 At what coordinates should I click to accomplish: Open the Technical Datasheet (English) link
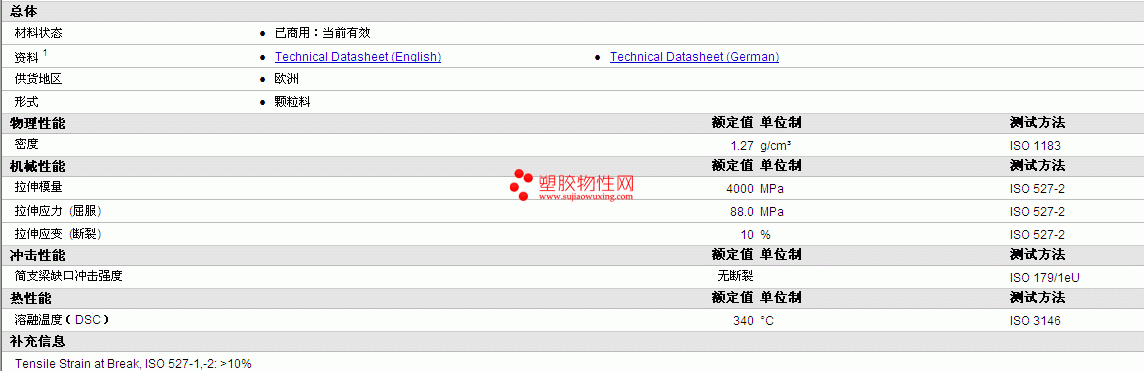point(358,57)
